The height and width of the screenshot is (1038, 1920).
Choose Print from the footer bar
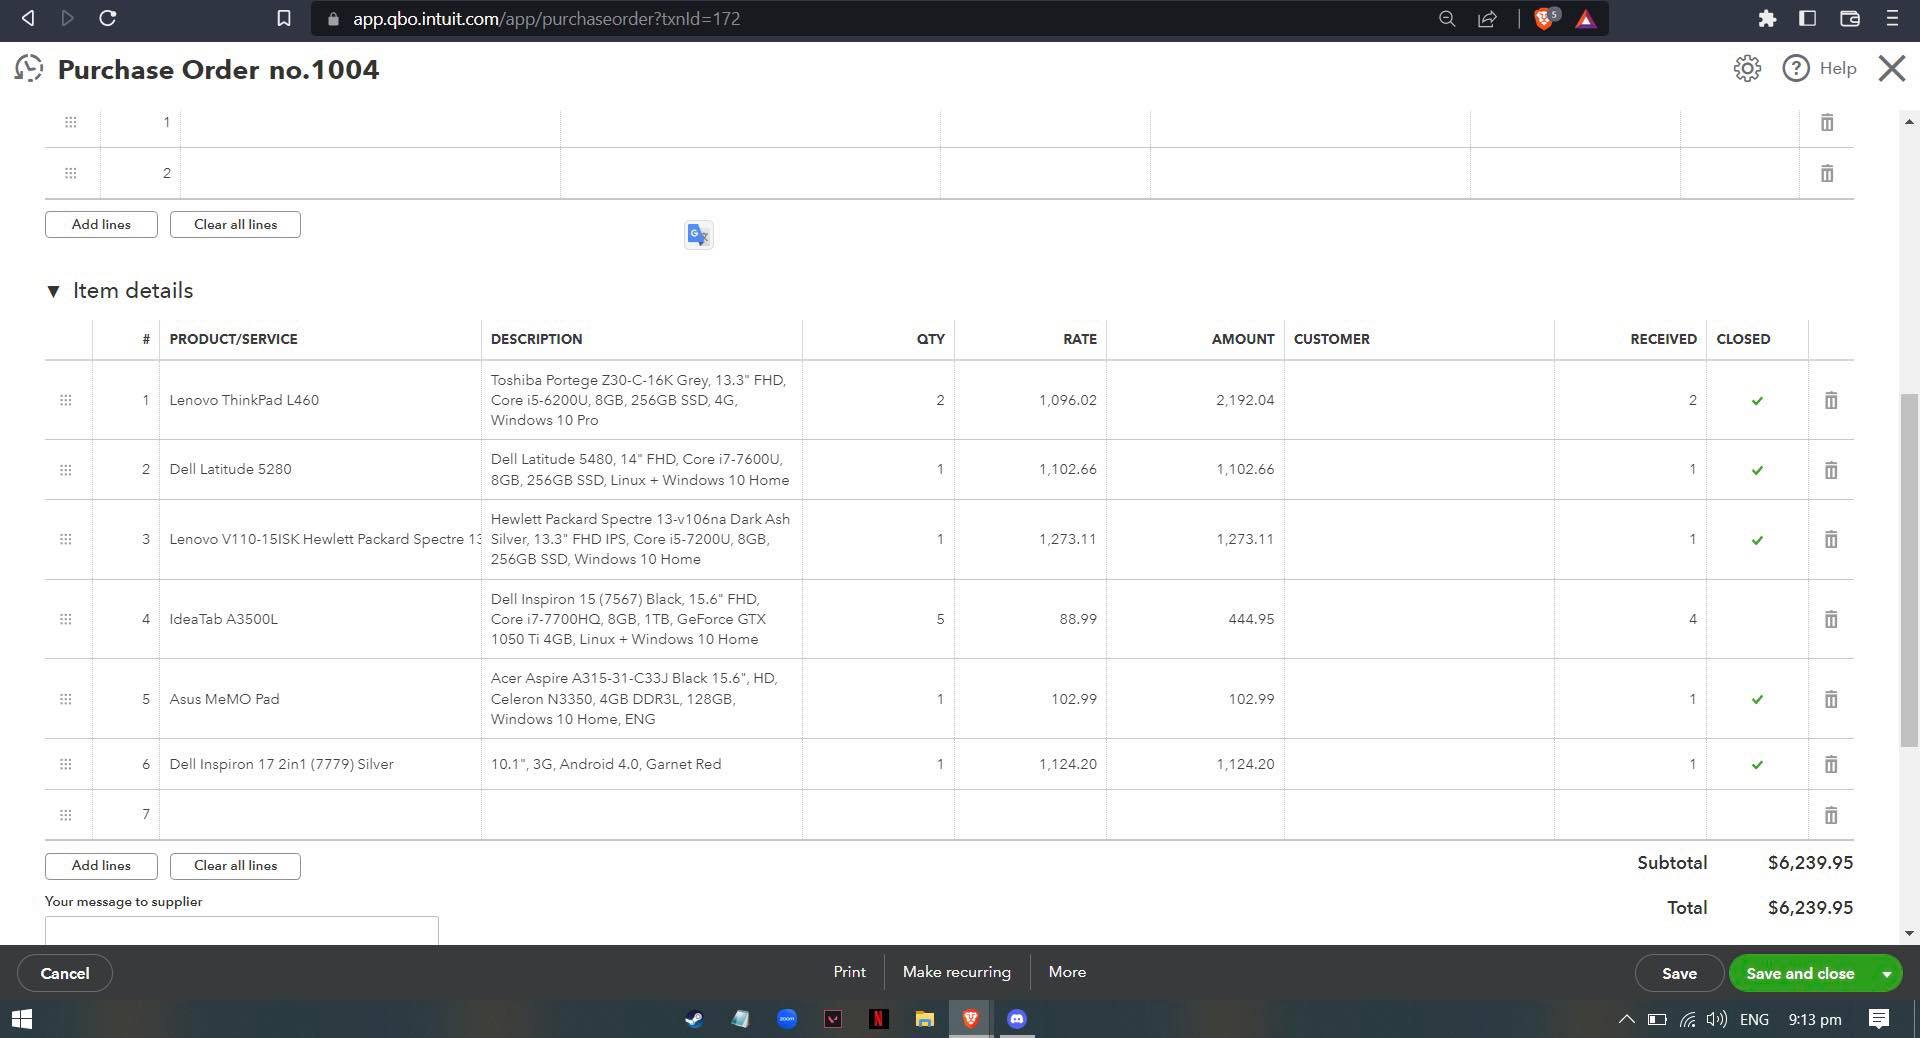(x=849, y=972)
